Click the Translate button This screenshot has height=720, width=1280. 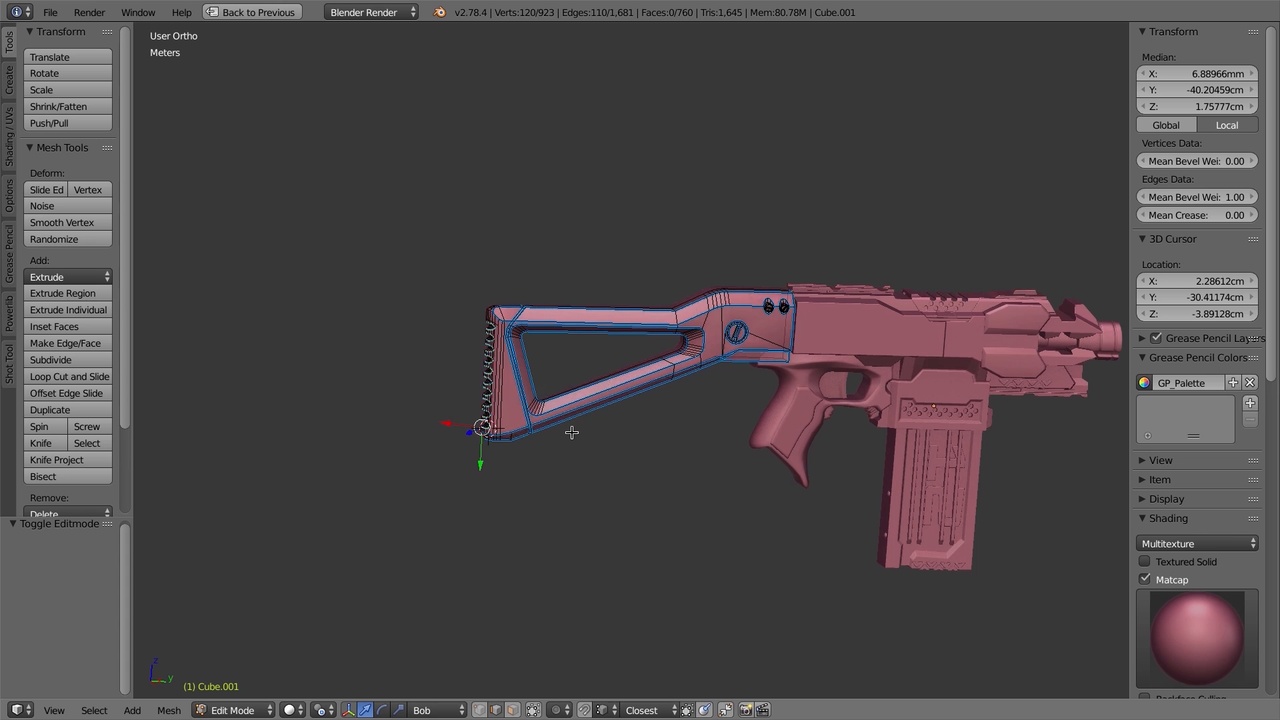(x=68, y=57)
